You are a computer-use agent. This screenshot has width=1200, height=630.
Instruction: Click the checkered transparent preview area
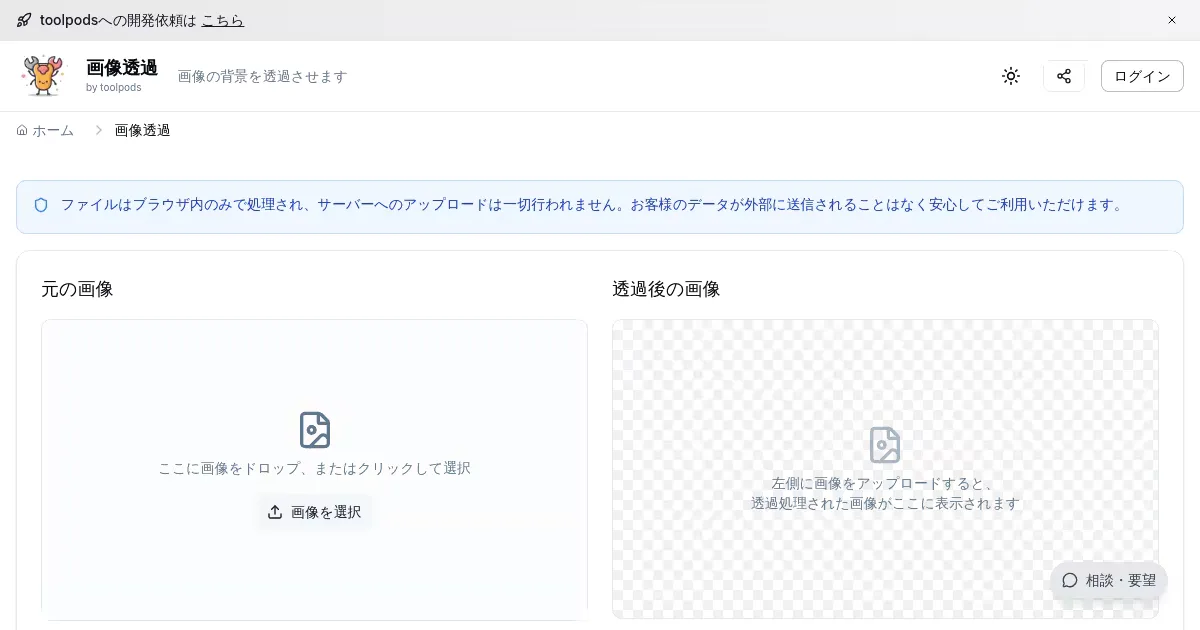click(x=885, y=380)
